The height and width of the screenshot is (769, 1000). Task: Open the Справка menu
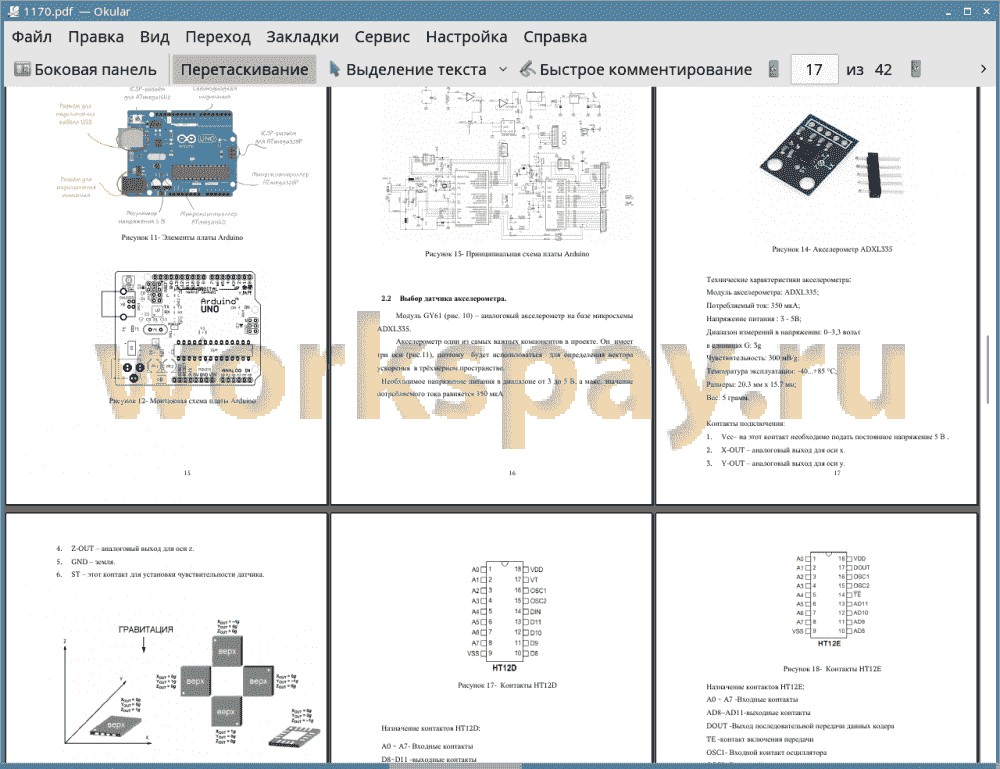pos(555,37)
